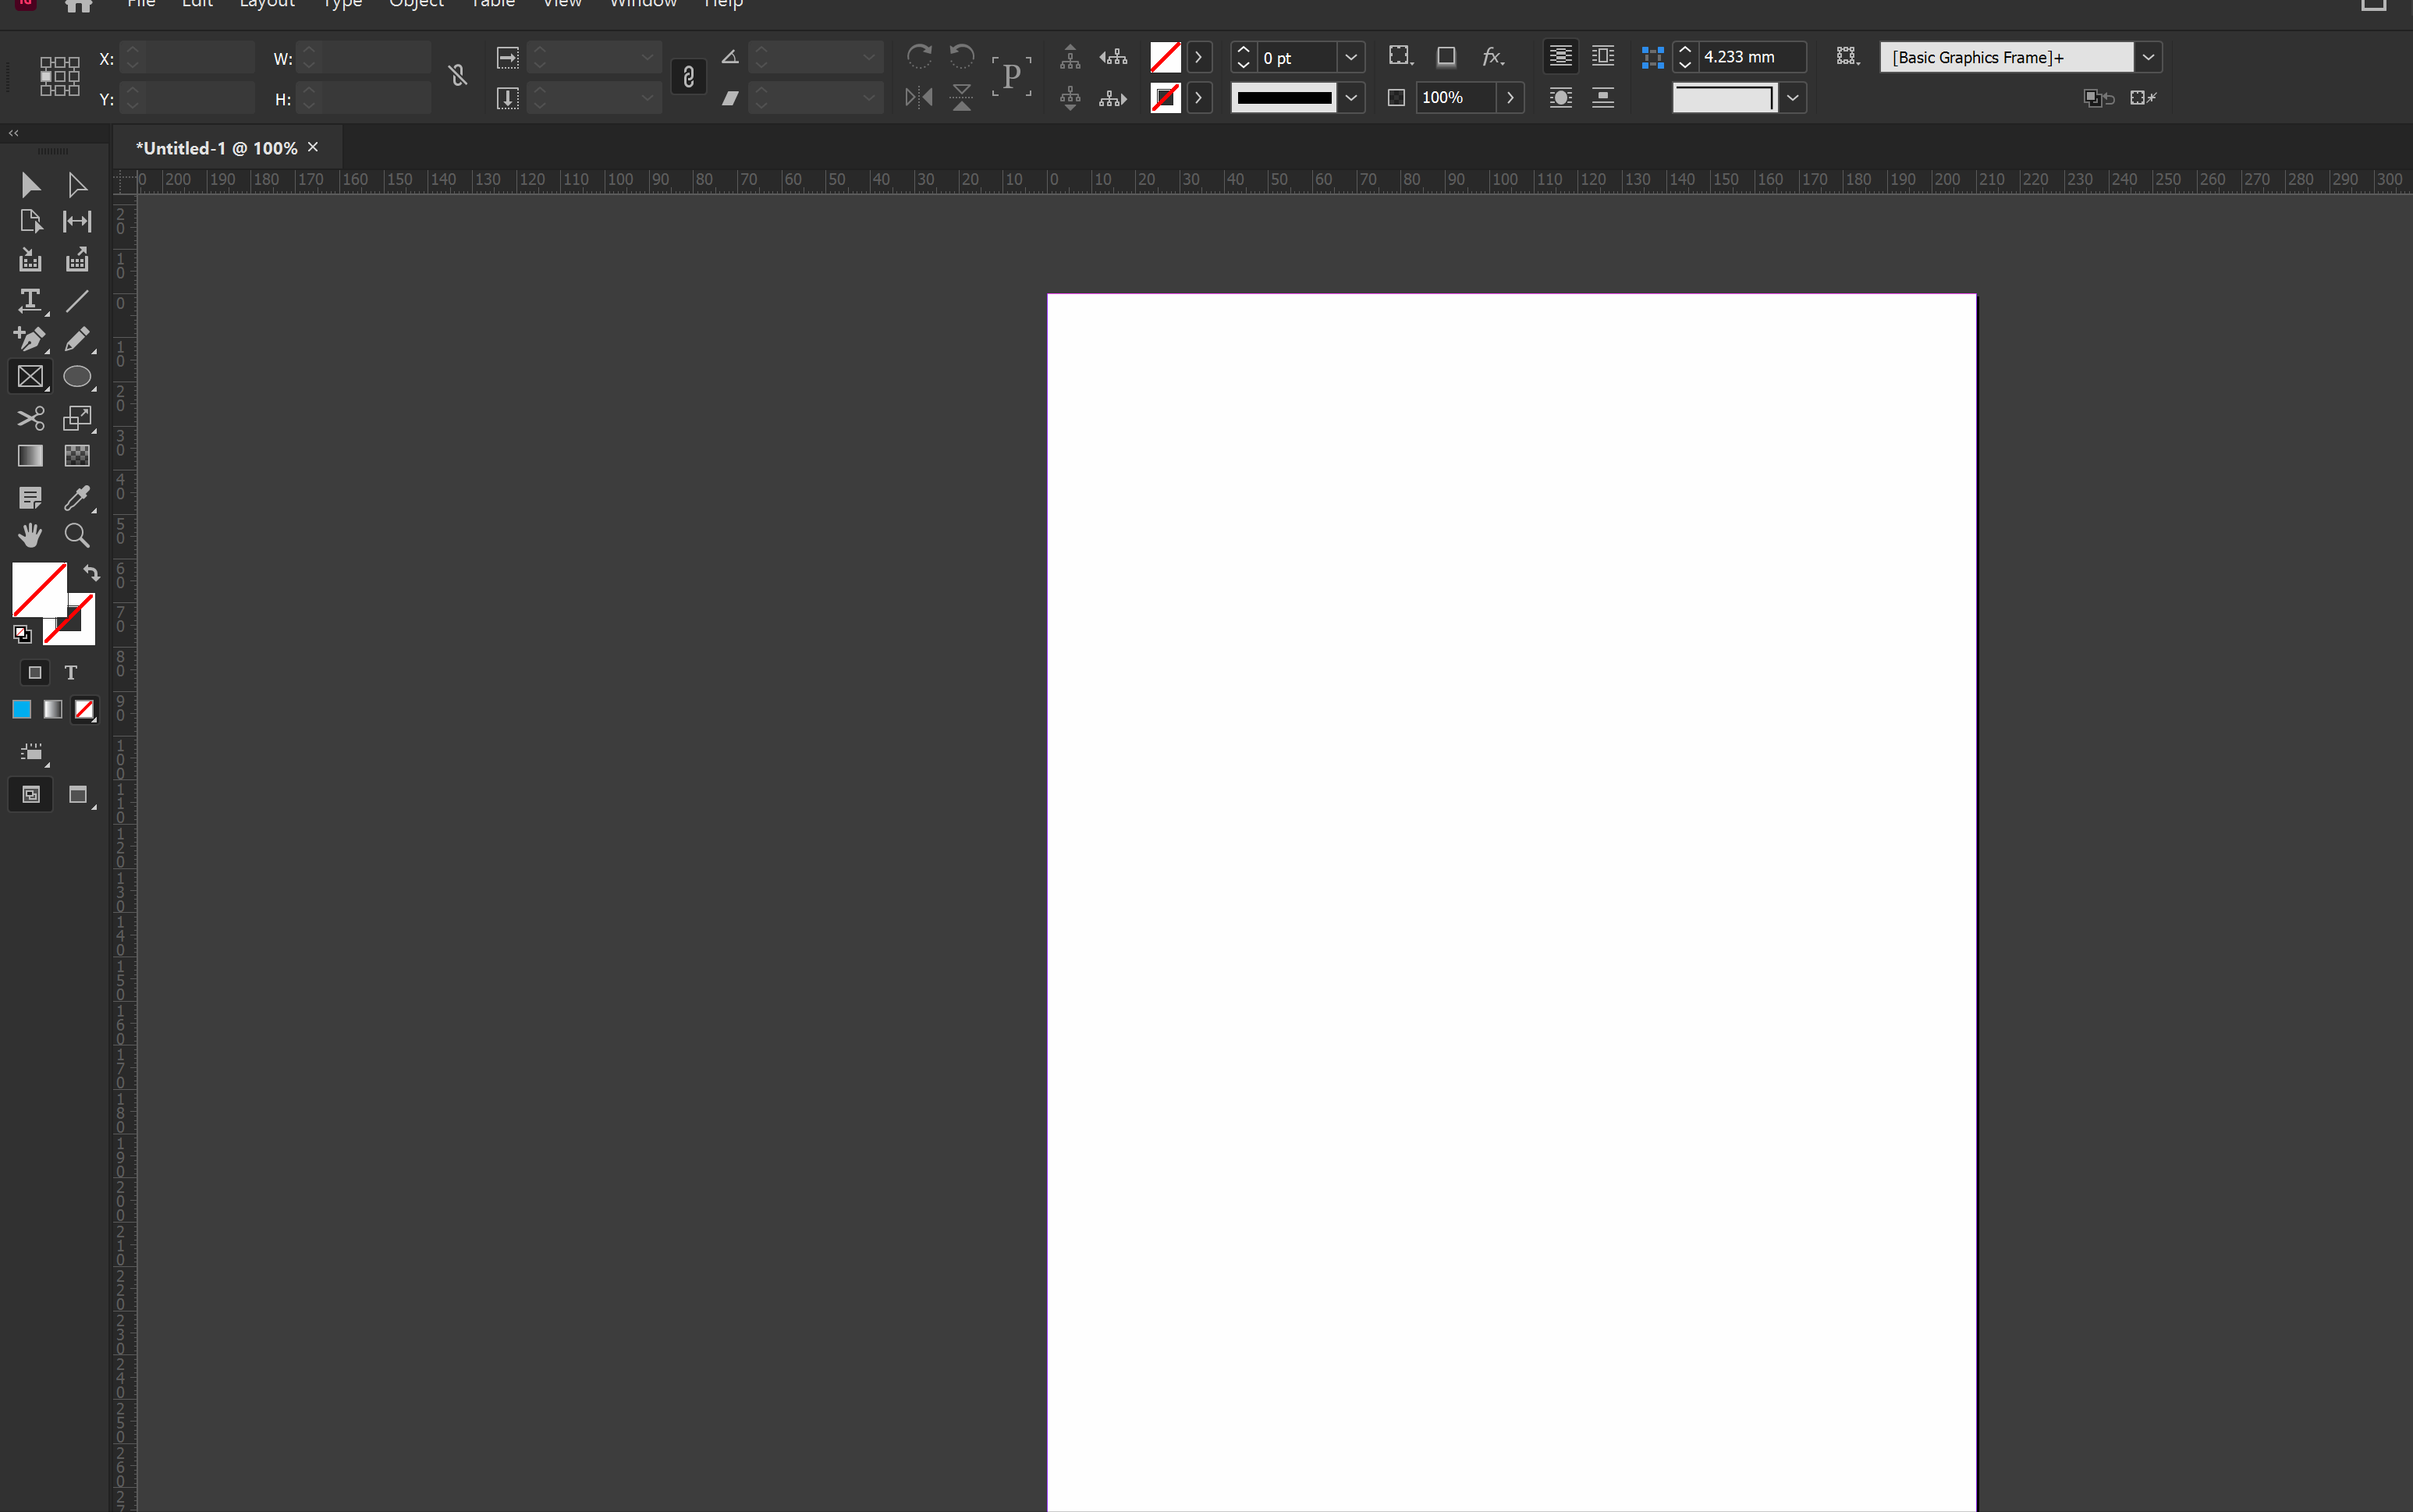This screenshot has height=1512, width=2413.
Task: Toggle formatting affects text button
Action: (71, 673)
